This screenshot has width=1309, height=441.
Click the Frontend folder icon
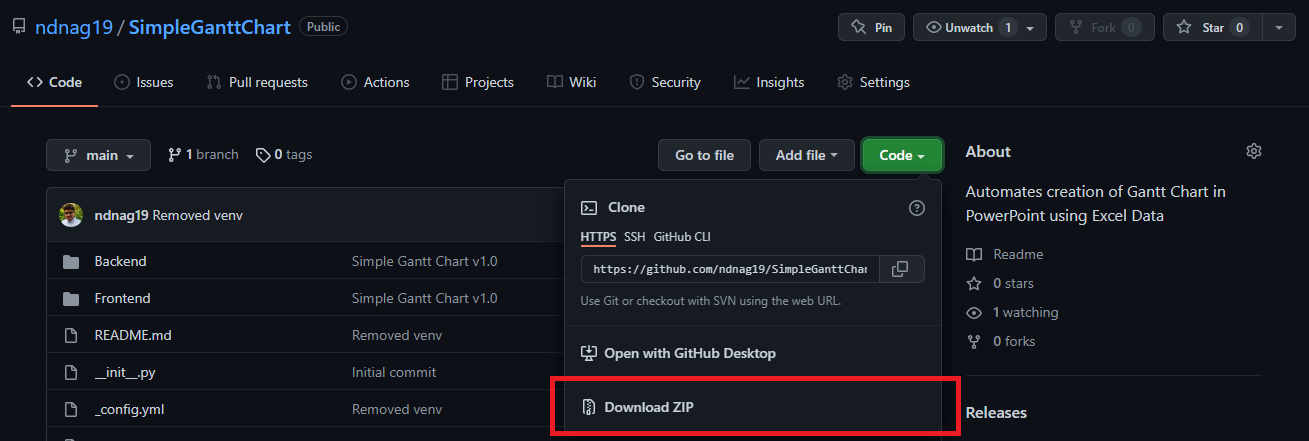point(71,298)
